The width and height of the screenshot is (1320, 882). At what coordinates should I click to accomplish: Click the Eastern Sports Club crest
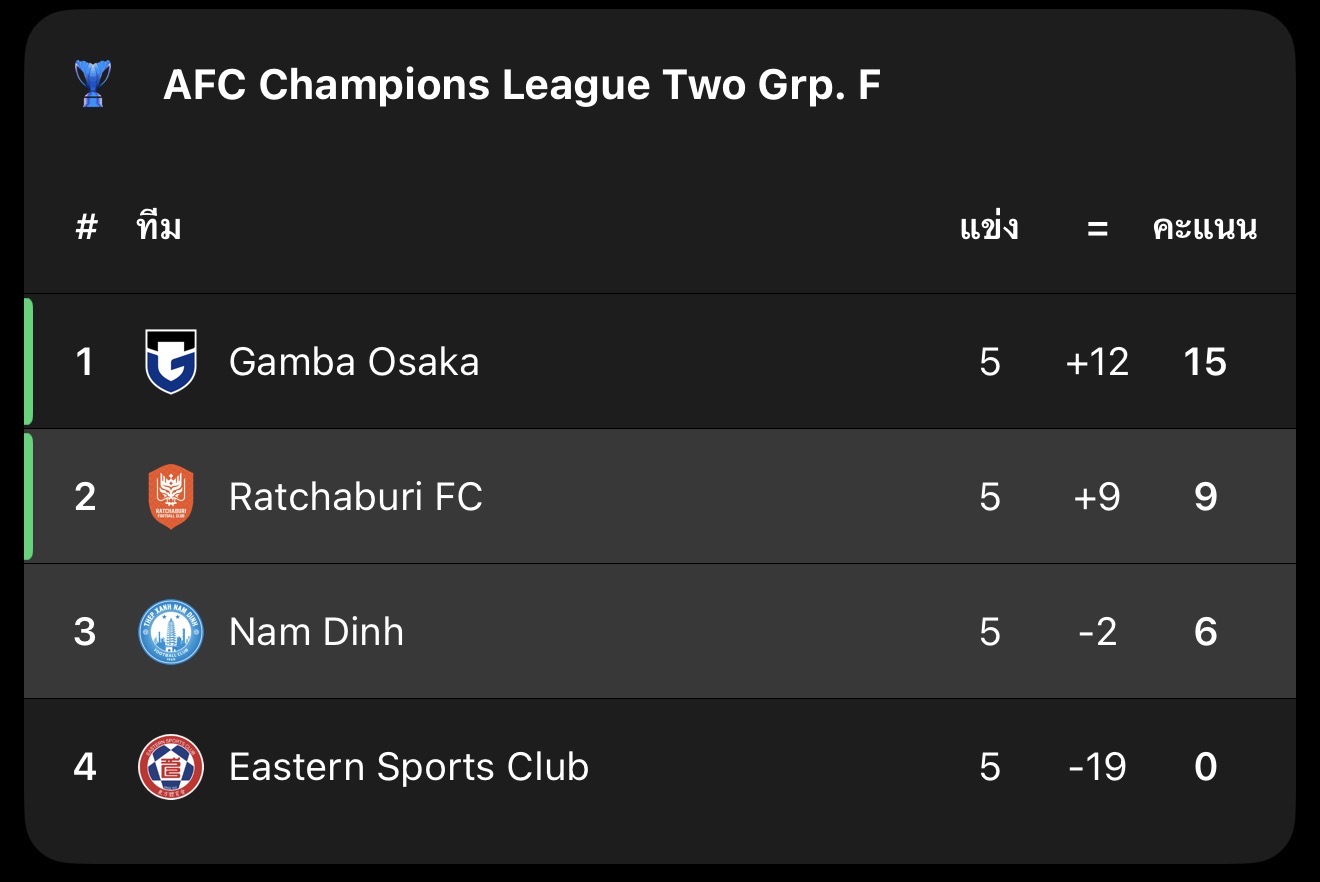coord(171,767)
